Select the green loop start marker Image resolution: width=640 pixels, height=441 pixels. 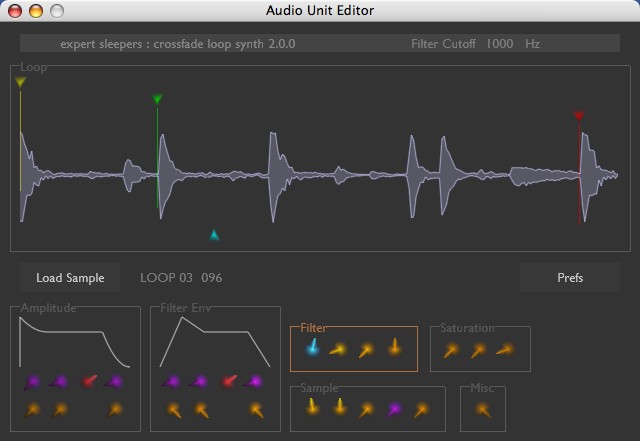tap(158, 98)
